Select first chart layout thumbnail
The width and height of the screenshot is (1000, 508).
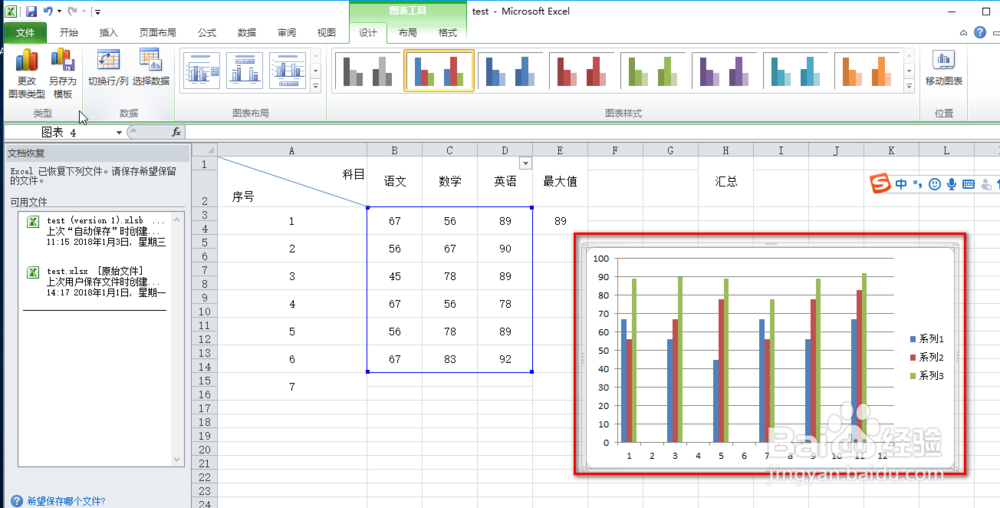[202, 70]
